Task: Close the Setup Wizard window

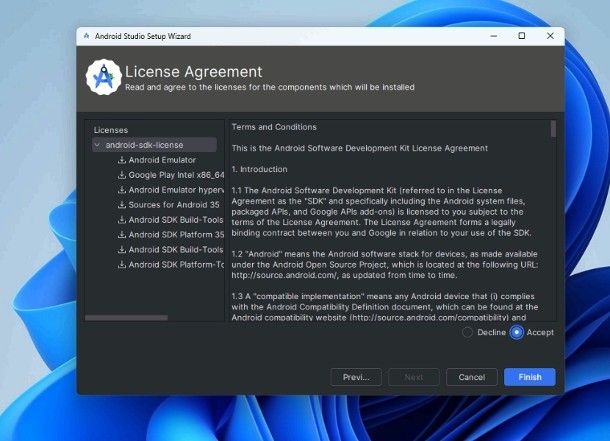Action: (550, 36)
